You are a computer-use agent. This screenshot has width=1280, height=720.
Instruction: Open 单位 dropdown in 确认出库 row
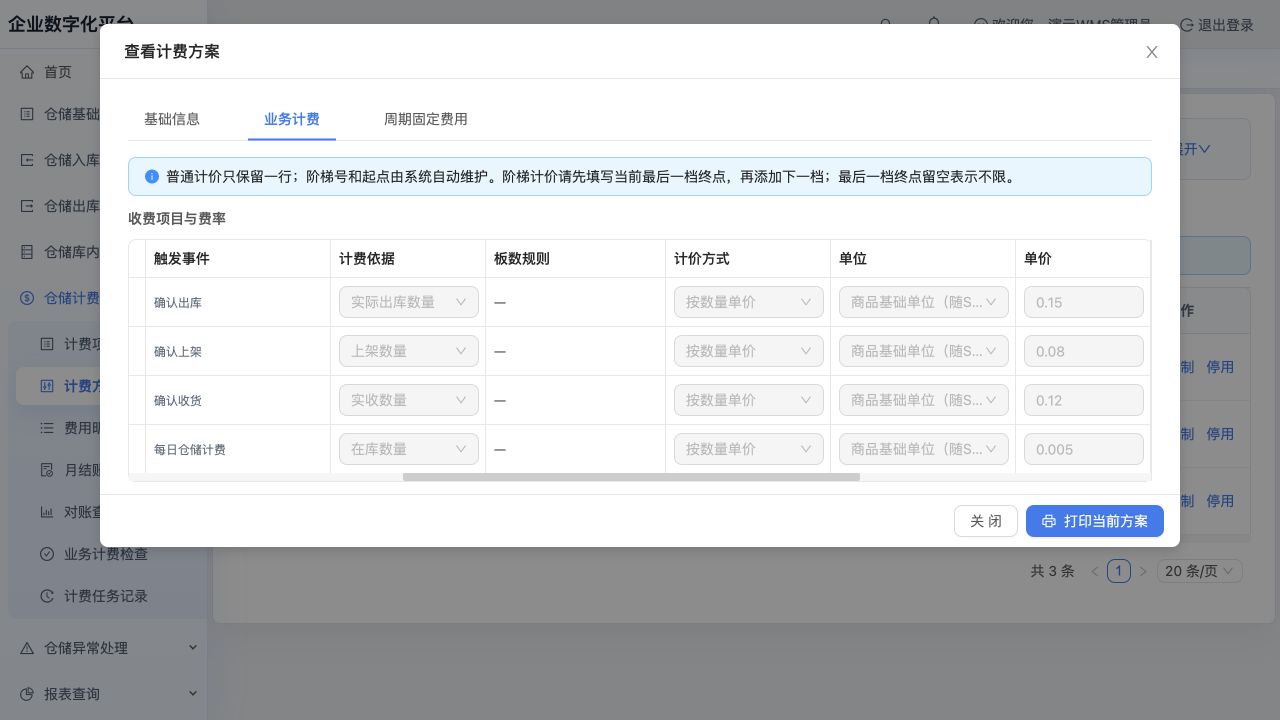924,302
